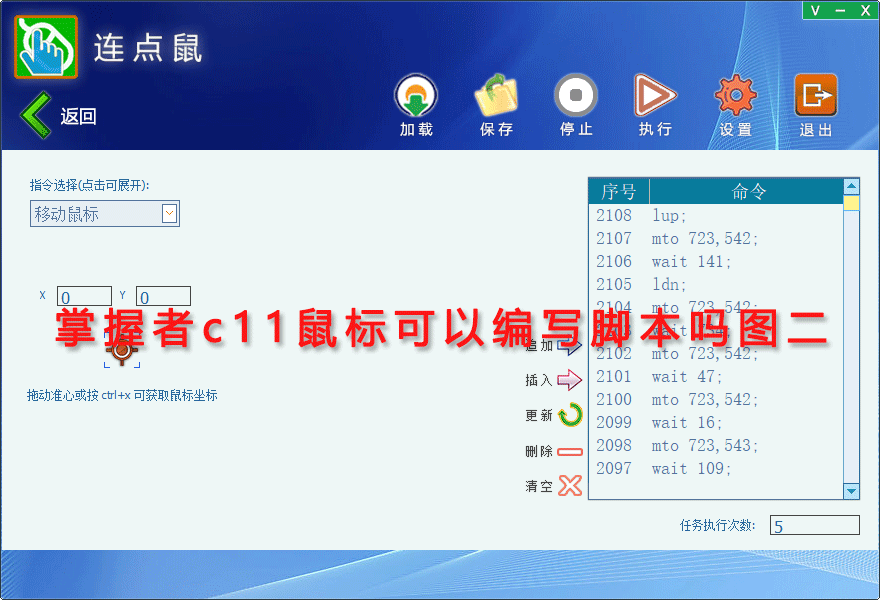Click the 插入 insert arrow icon

570,380
